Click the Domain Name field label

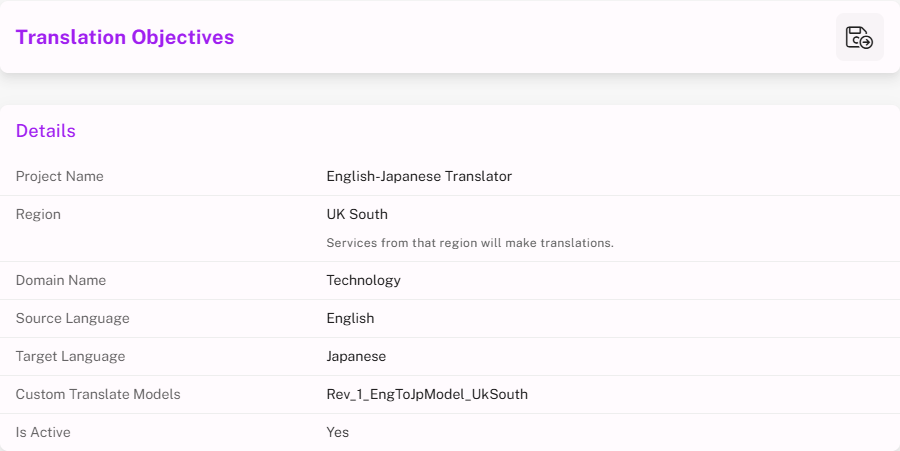click(x=61, y=280)
